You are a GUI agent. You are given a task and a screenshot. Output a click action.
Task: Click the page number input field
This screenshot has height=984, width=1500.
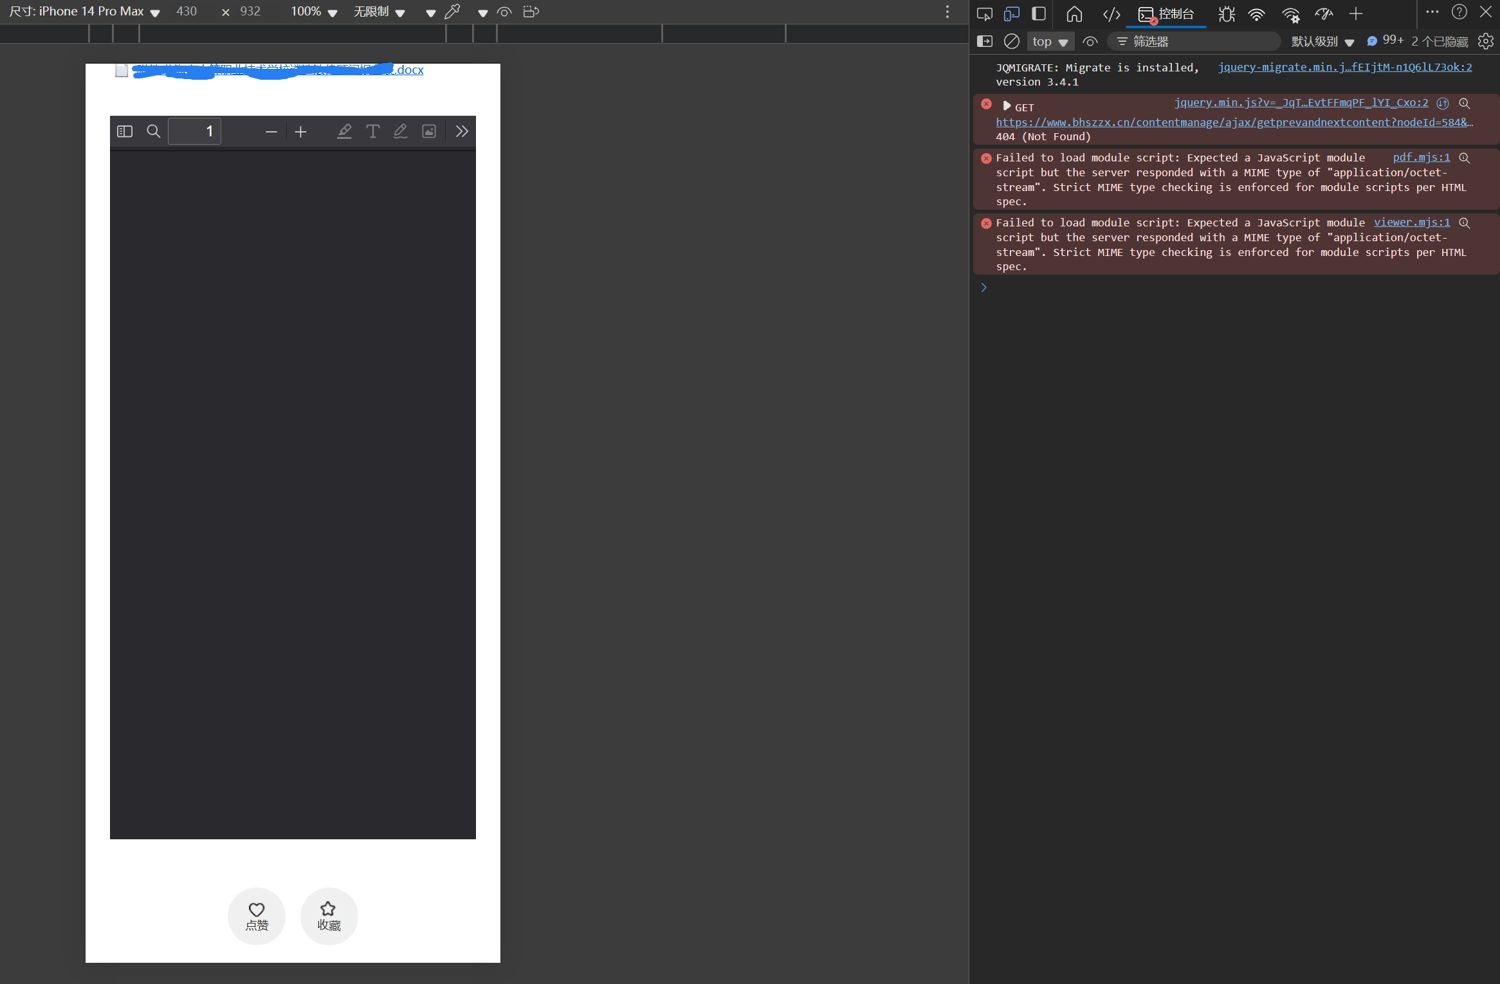click(x=195, y=131)
